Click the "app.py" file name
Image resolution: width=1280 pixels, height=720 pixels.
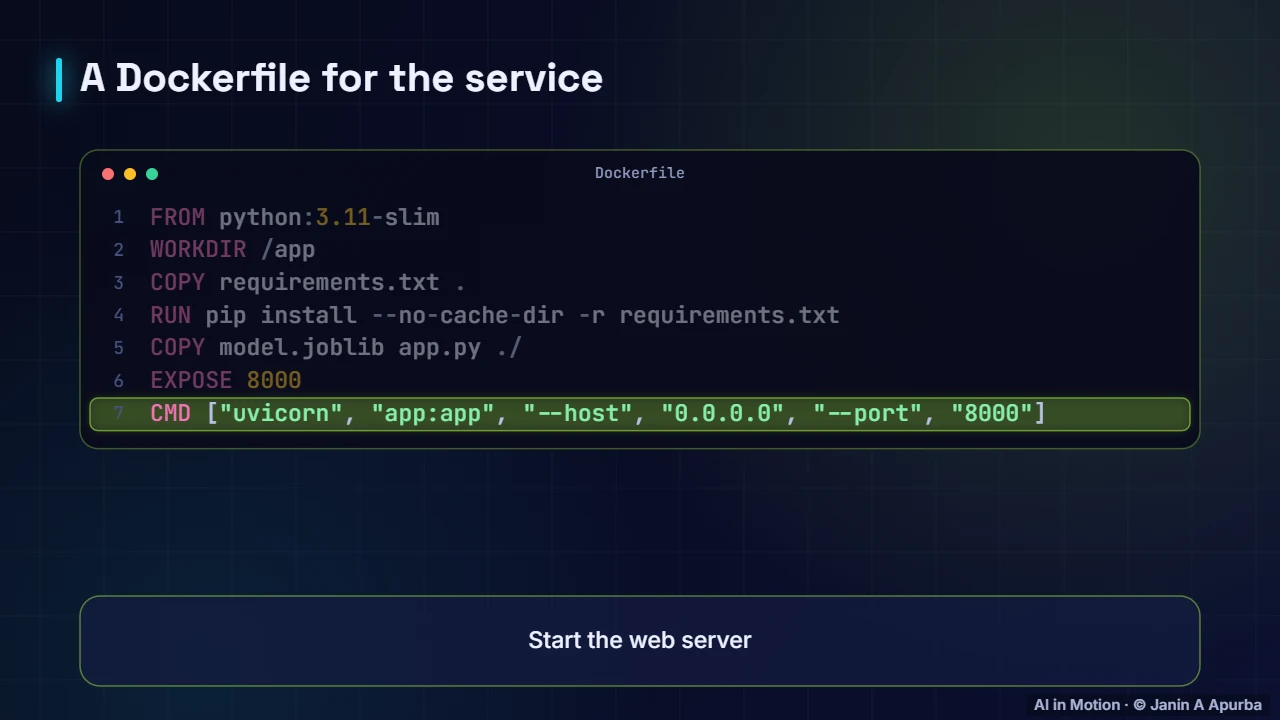[440, 348]
